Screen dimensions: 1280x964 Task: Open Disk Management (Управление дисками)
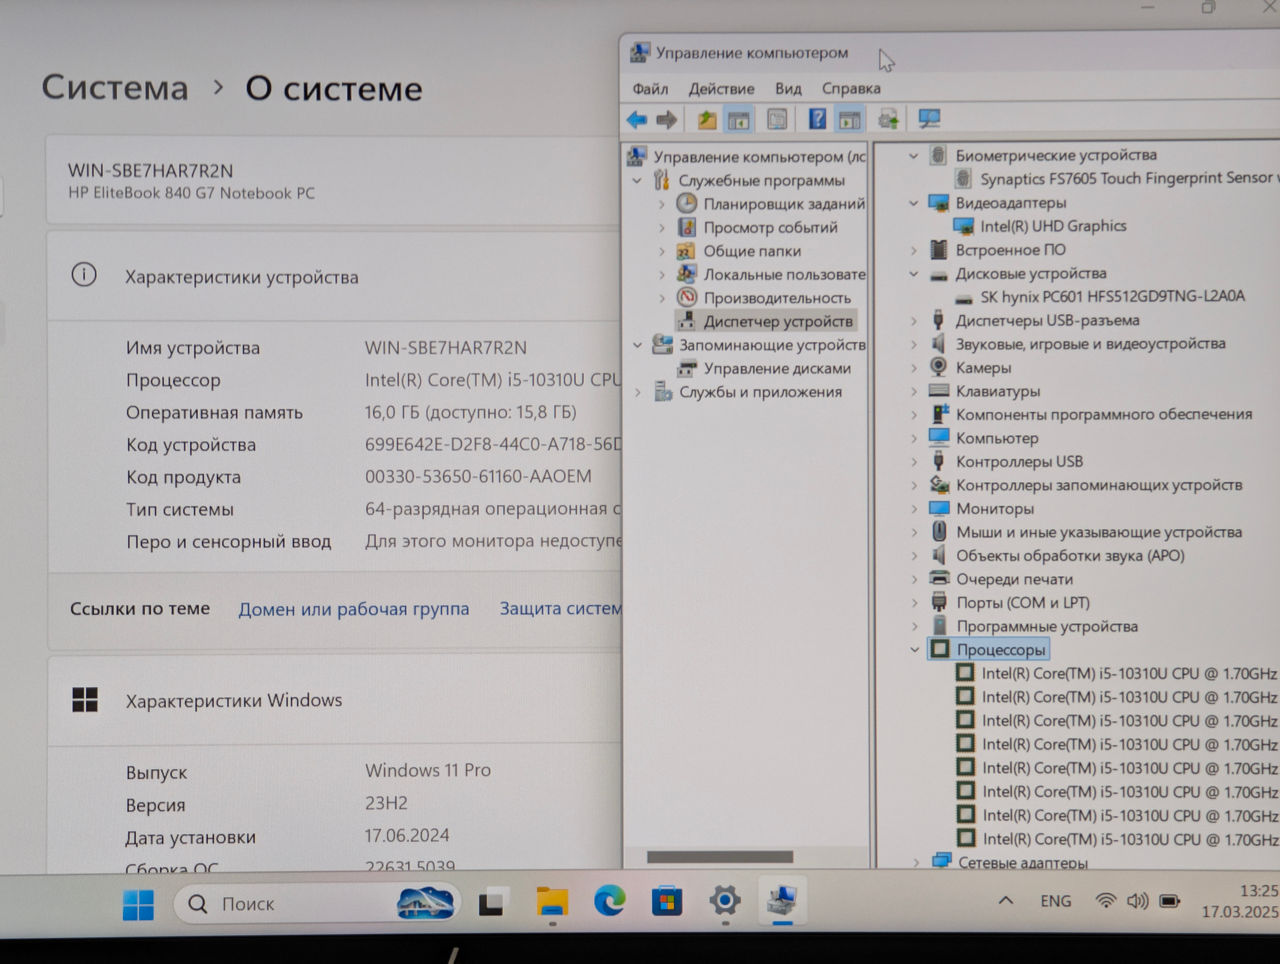777,368
